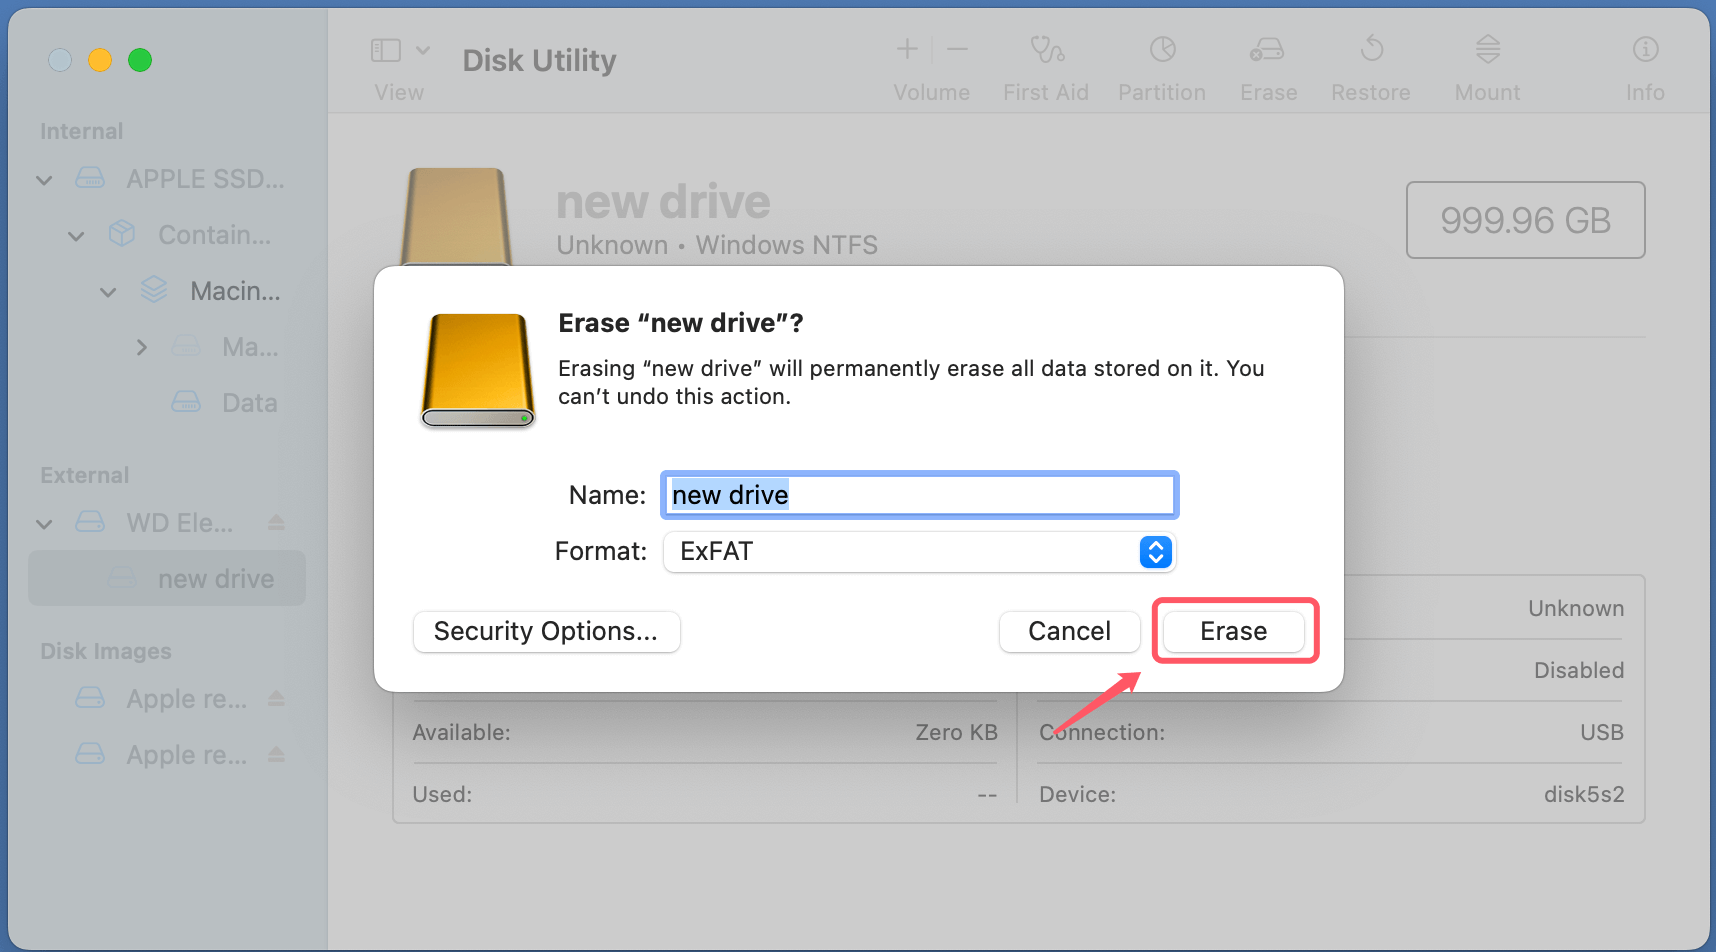Run First Aid from the toolbar
This screenshot has height=952, width=1716.
click(x=1046, y=60)
